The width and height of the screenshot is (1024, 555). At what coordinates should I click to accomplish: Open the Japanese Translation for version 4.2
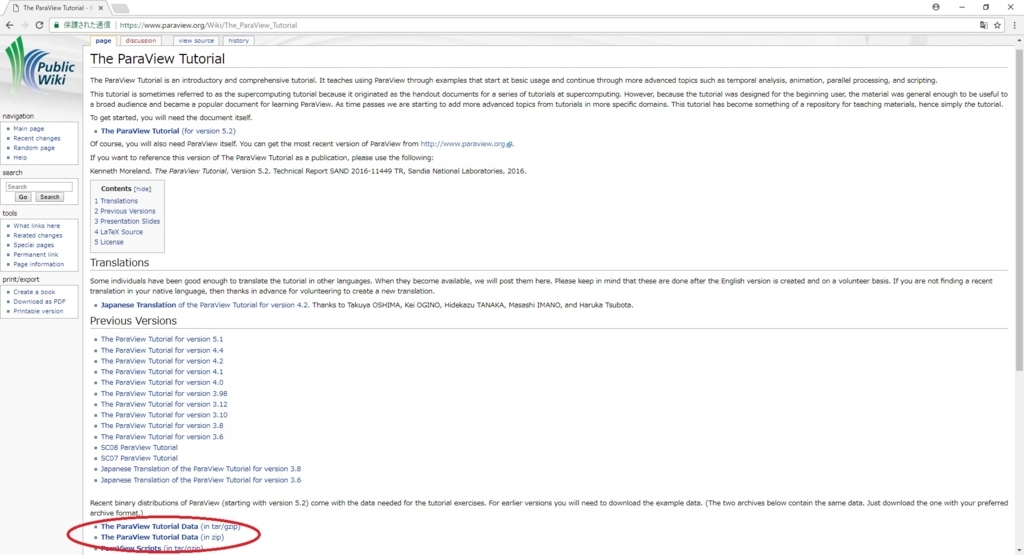click(x=204, y=305)
